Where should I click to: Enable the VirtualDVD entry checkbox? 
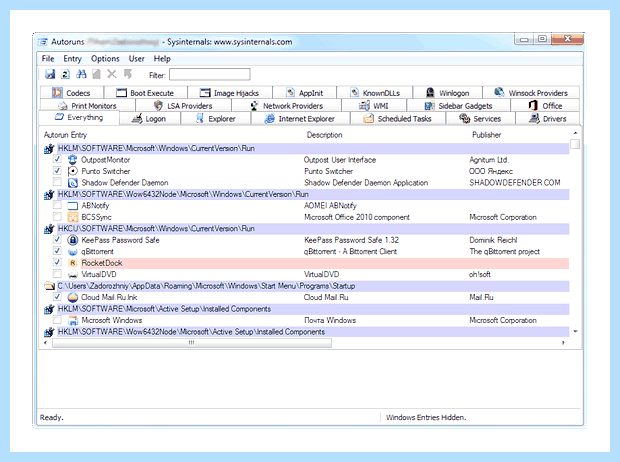pyautogui.click(x=57, y=274)
